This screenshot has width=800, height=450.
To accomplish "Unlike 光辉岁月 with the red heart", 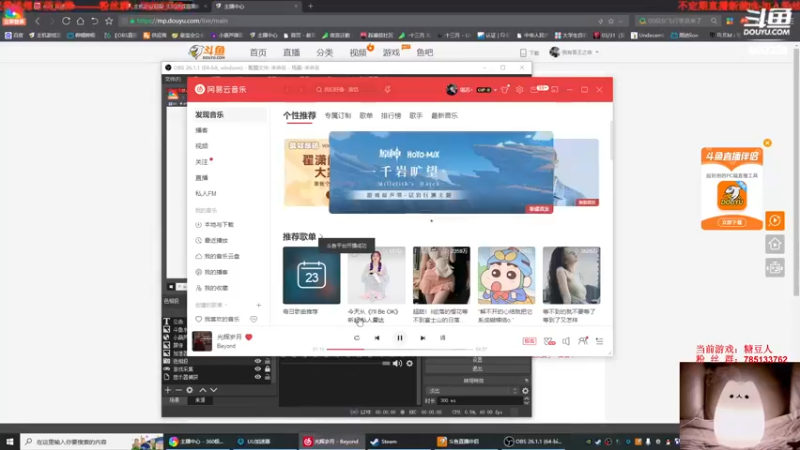I will click(x=249, y=337).
